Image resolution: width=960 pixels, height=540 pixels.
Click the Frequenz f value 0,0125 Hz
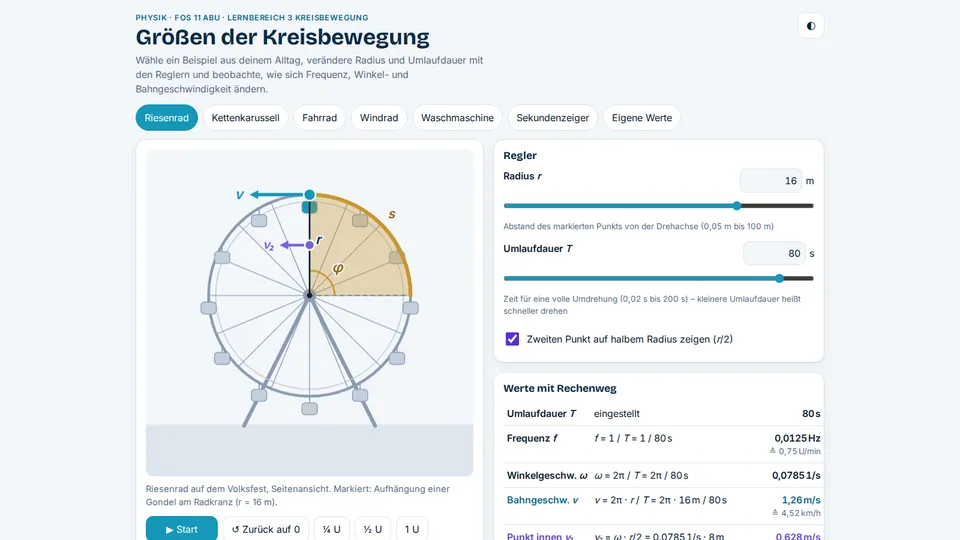coord(797,438)
